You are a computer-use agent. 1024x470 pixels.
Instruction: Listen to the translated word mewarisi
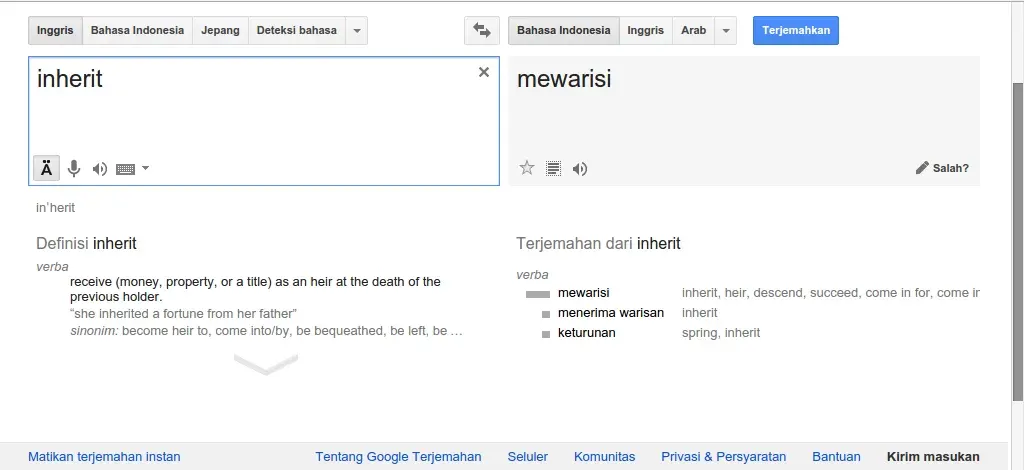pos(580,169)
